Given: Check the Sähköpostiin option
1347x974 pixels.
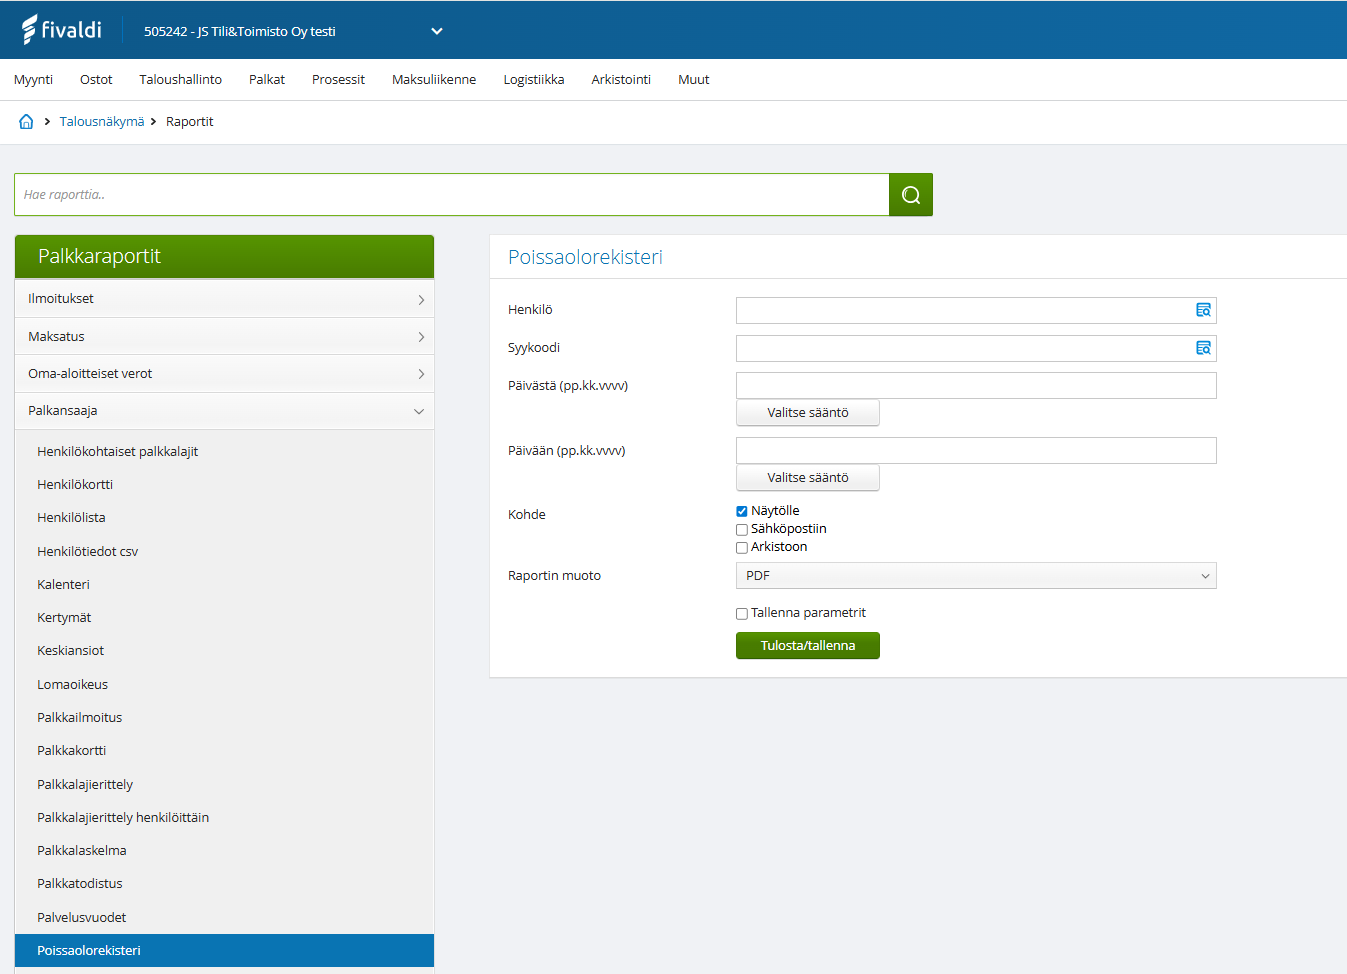Looking at the screenshot, I should [742, 529].
